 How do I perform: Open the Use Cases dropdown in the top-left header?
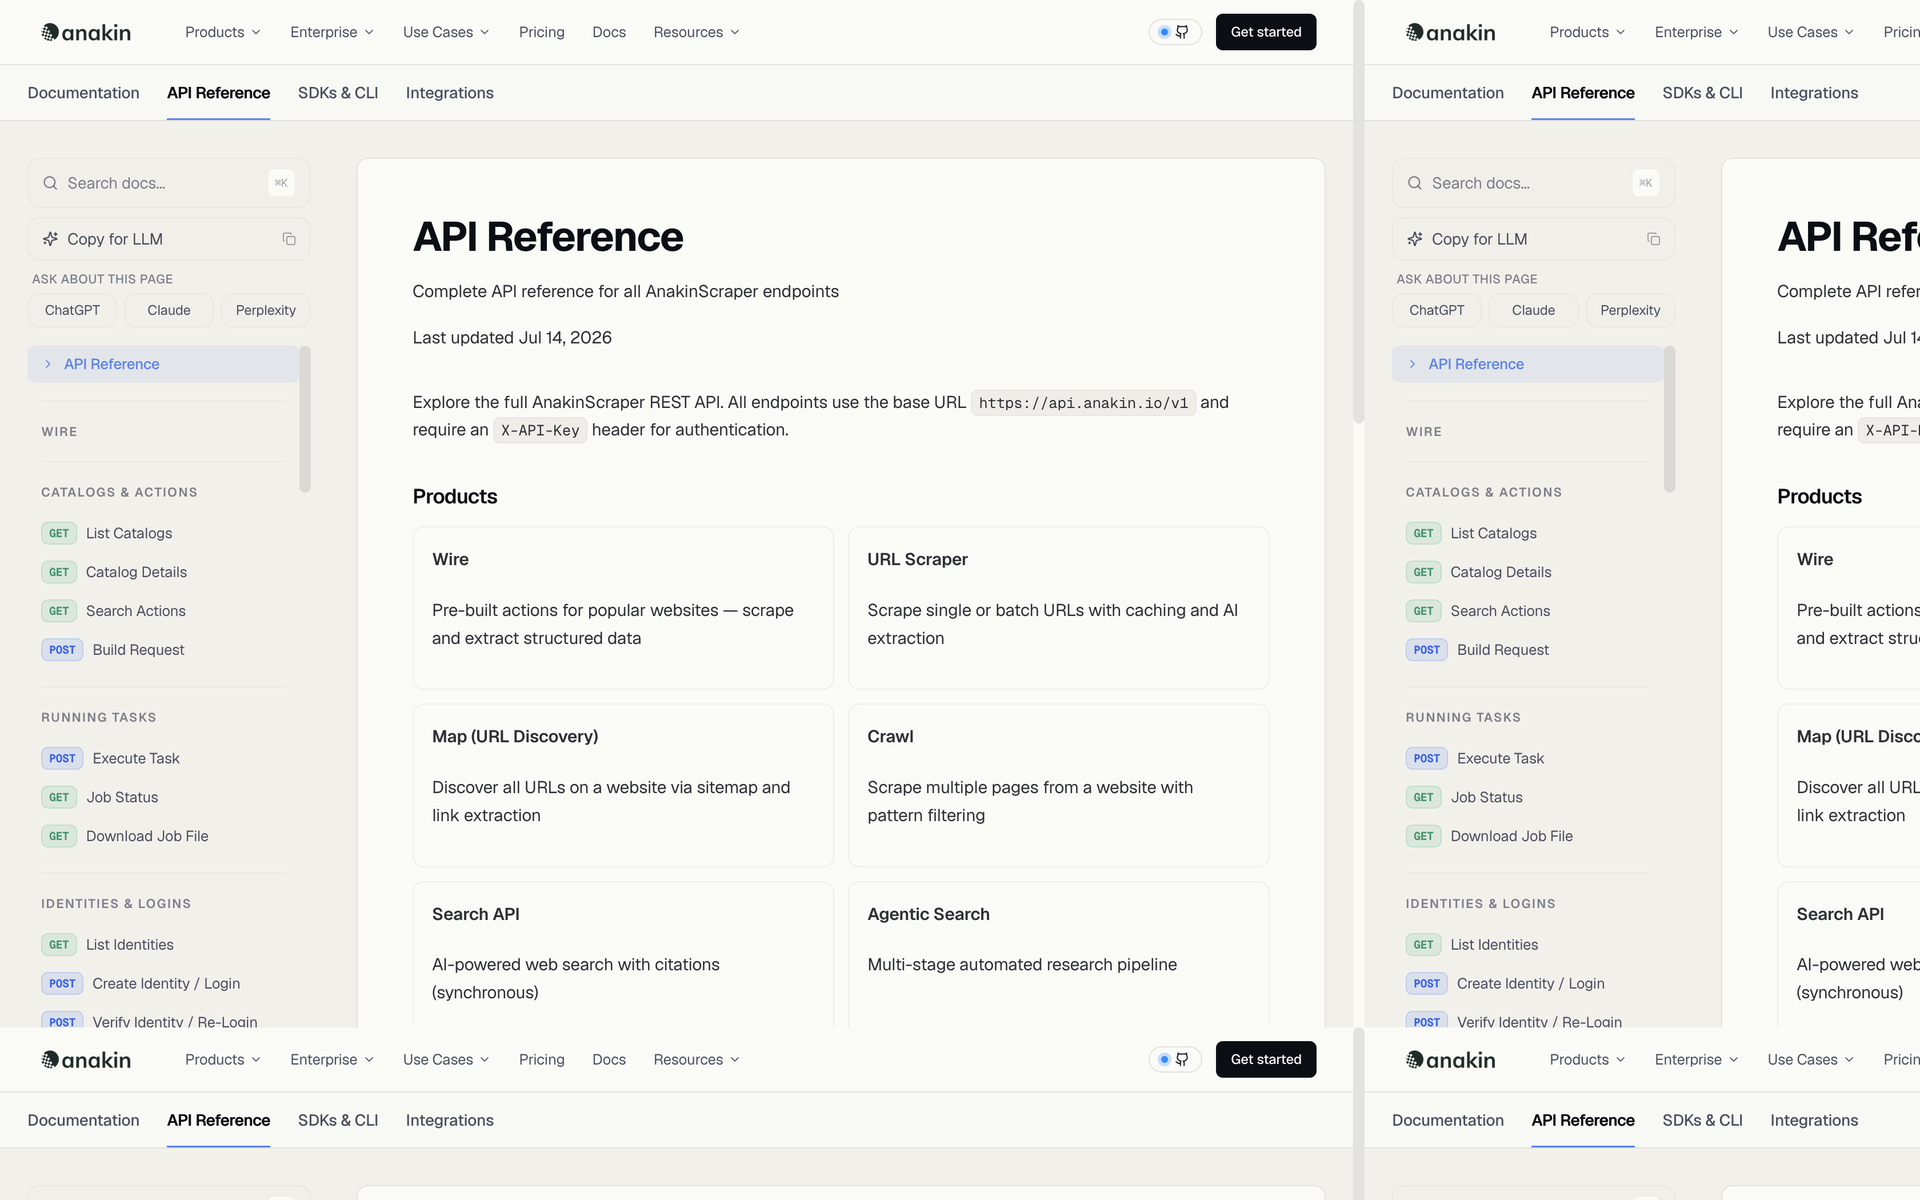pyautogui.click(x=446, y=32)
